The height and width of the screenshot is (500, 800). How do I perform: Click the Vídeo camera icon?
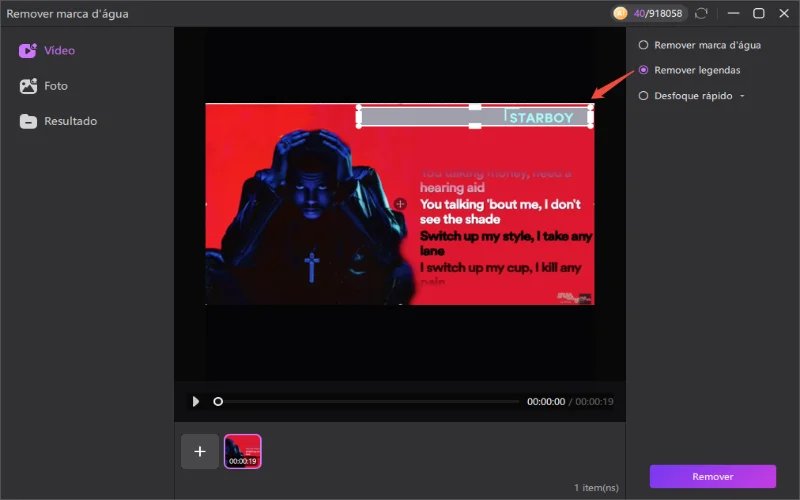[x=28, y=51]
